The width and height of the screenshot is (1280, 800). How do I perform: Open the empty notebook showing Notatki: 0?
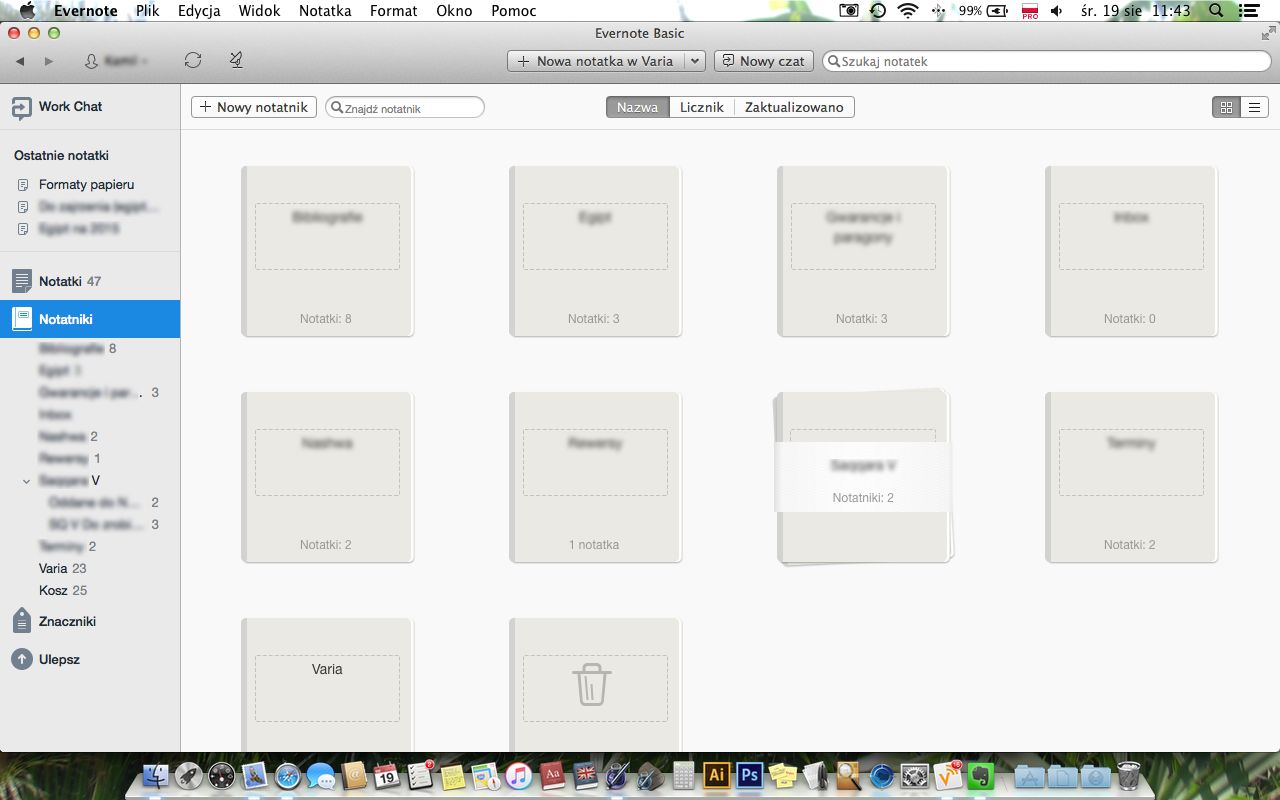[1131, 251]
